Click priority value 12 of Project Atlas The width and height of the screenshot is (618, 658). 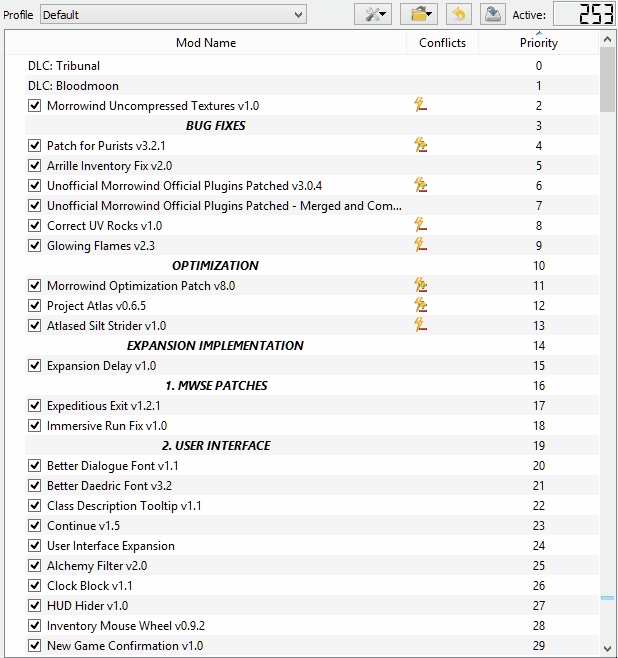(539, 306)
